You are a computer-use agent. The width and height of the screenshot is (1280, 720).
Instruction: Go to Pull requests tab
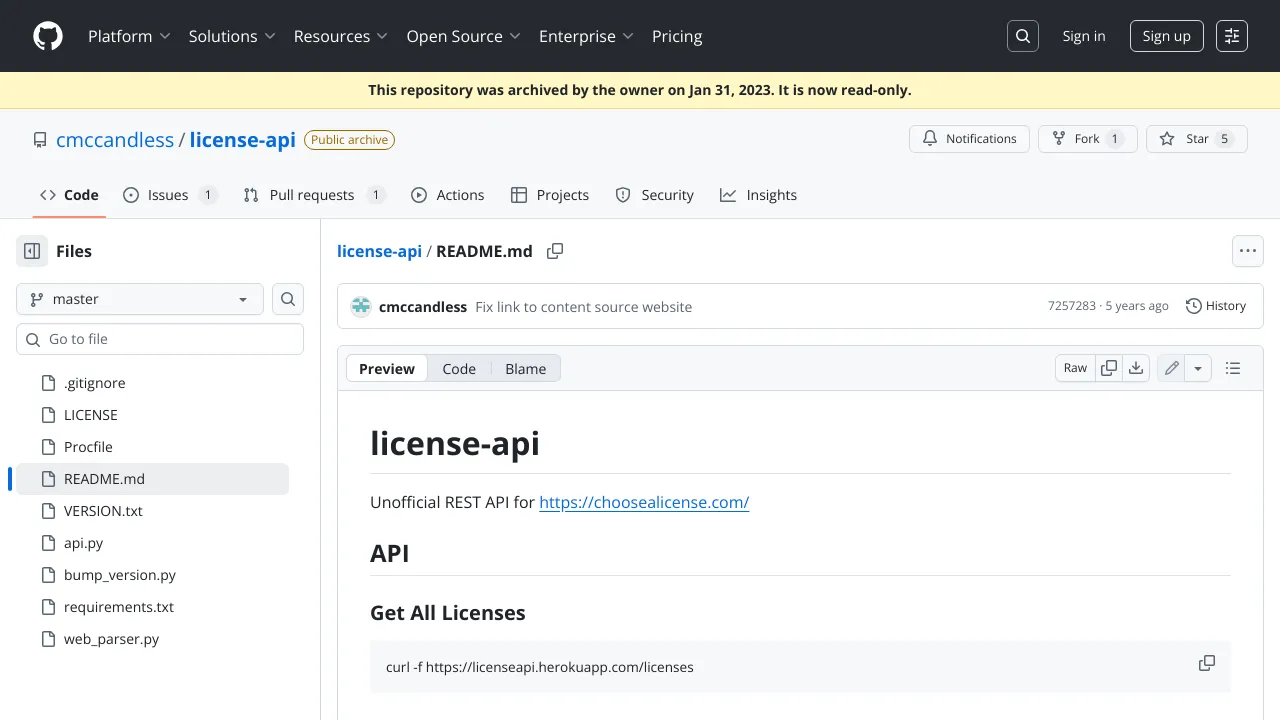315,195
